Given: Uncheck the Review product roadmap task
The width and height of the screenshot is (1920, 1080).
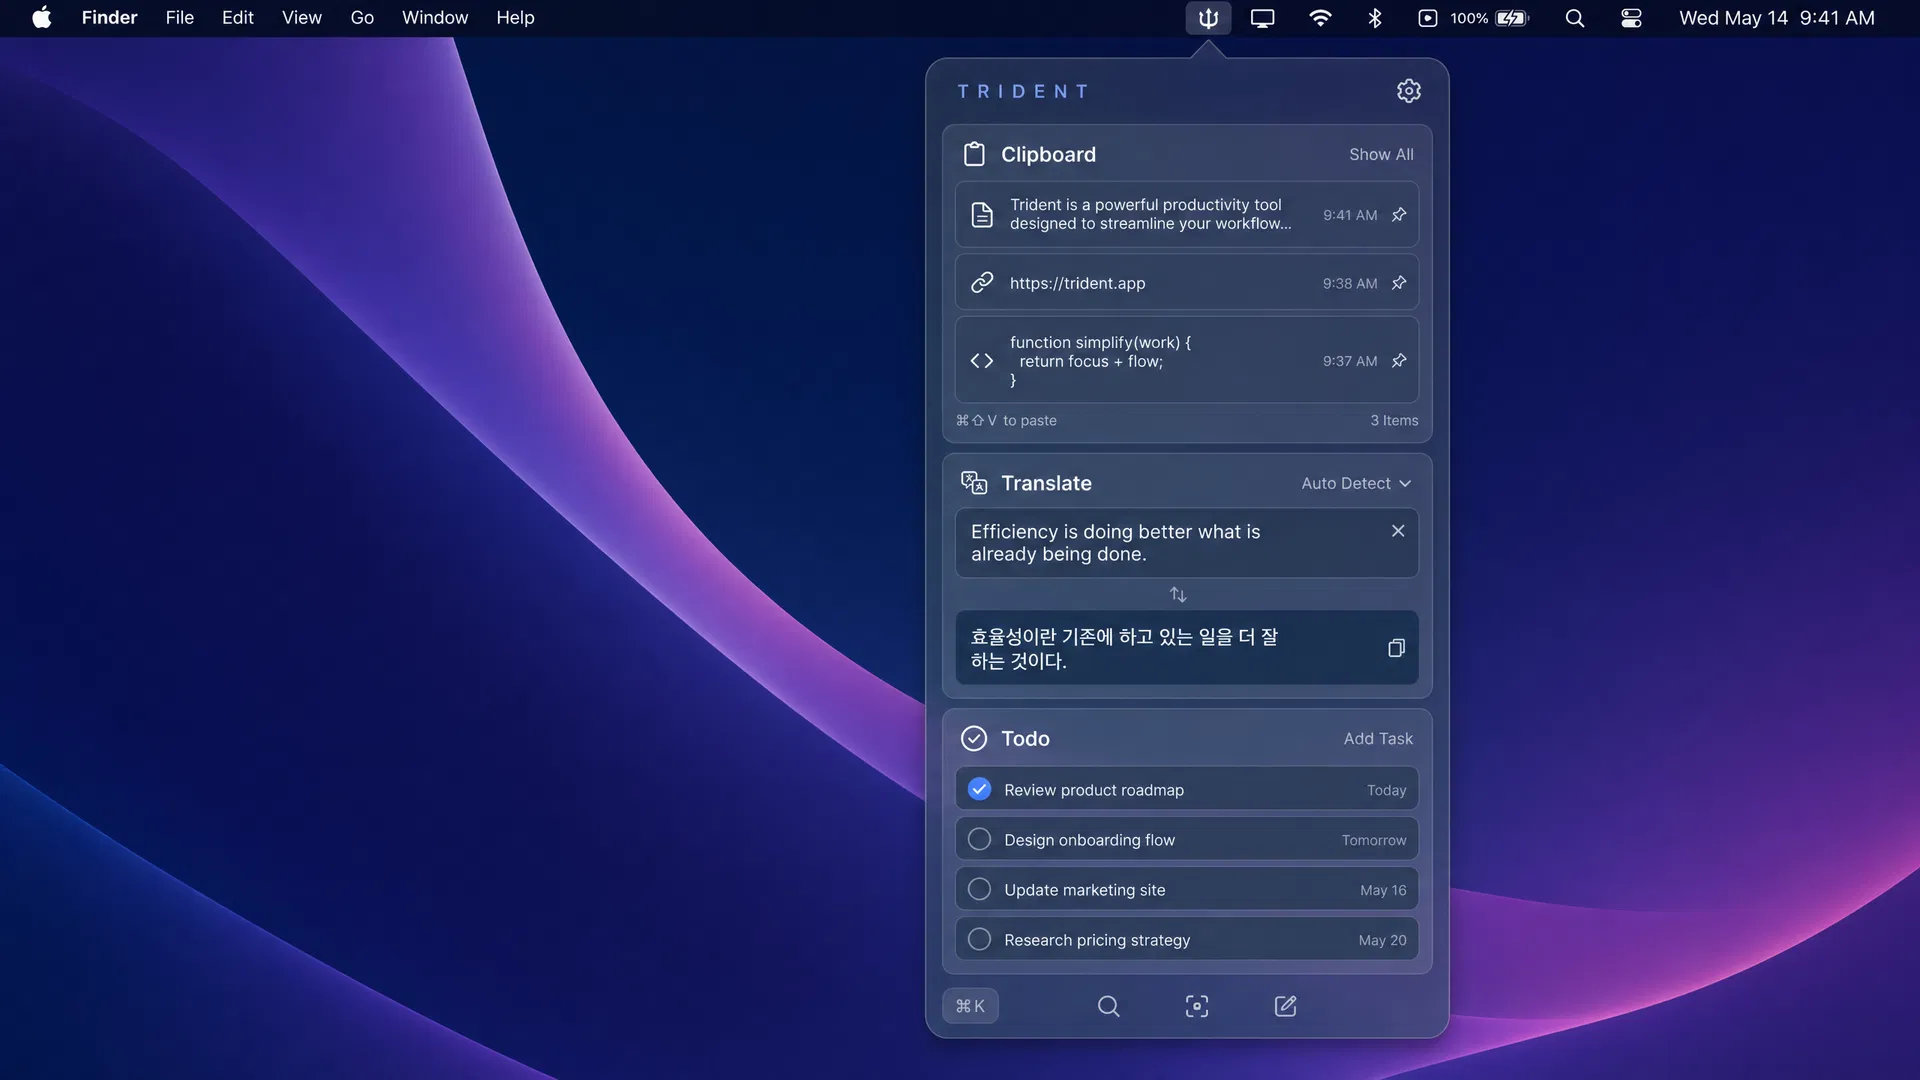Looking at the screenshot, I should click(980, 789).
